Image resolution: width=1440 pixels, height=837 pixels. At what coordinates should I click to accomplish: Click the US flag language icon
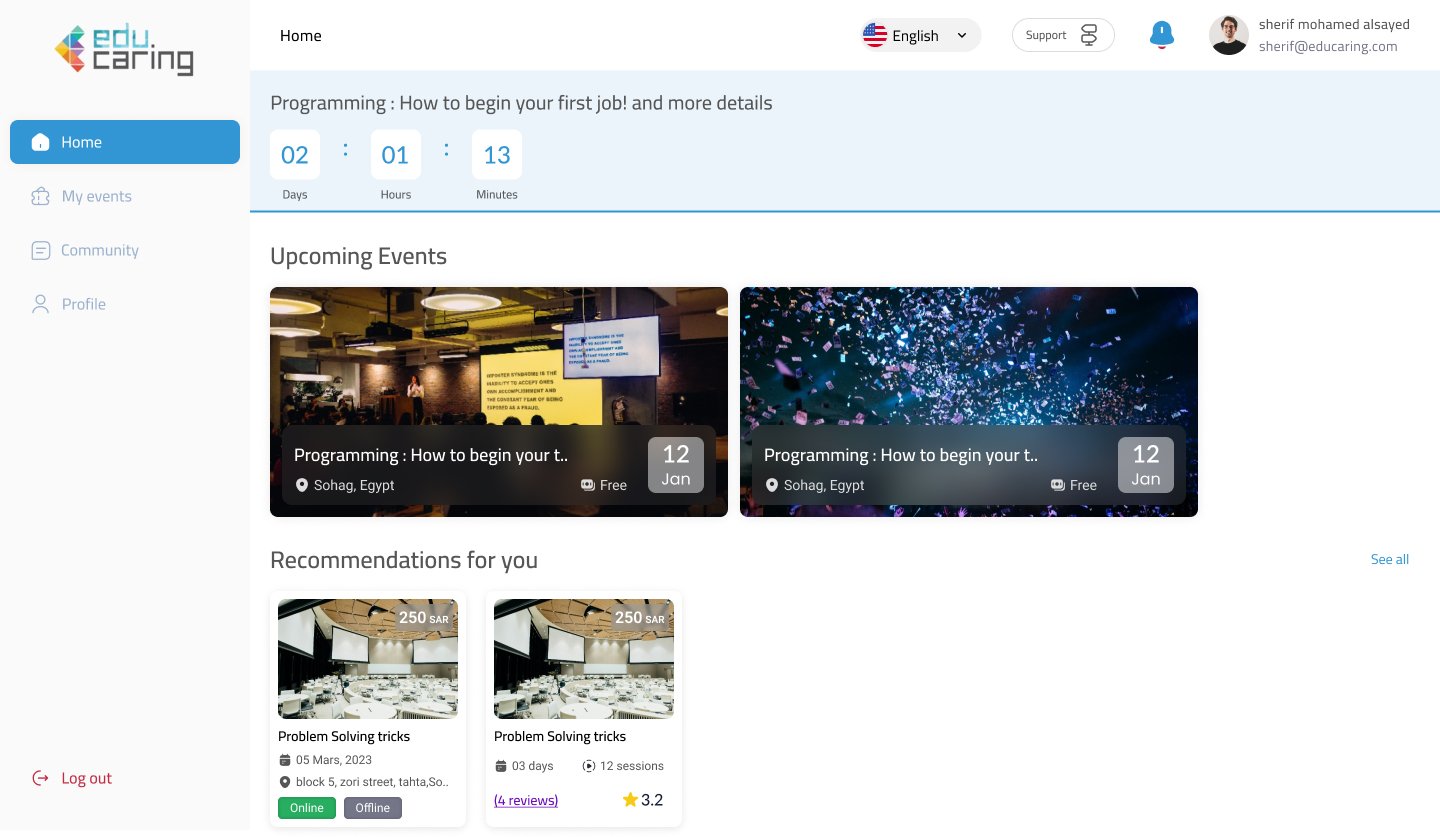click(875, 35)
